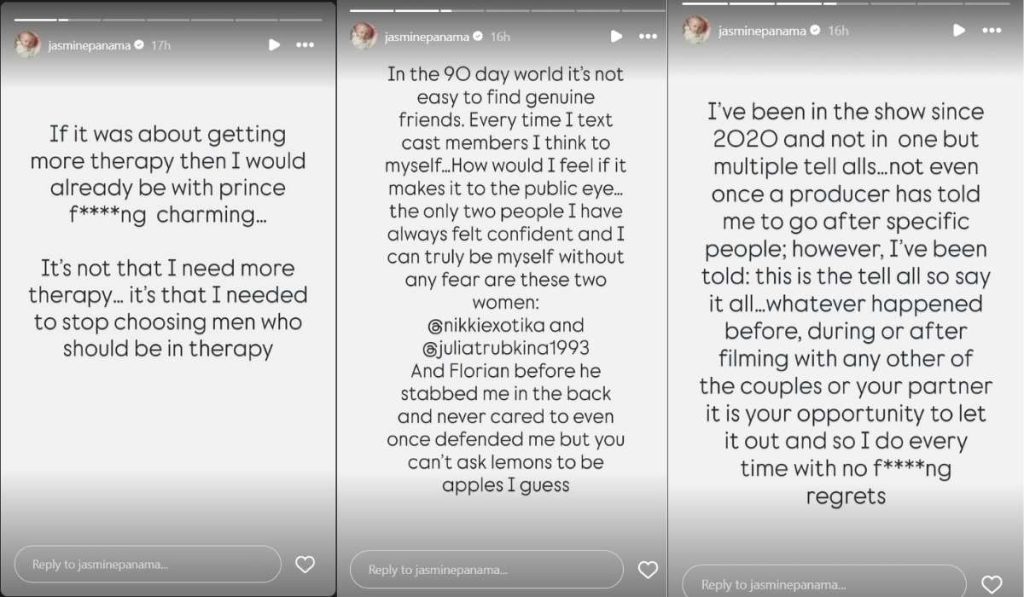
Task: Click profile avatar on the 'since 2020' story
Action: tap(696, 30)
